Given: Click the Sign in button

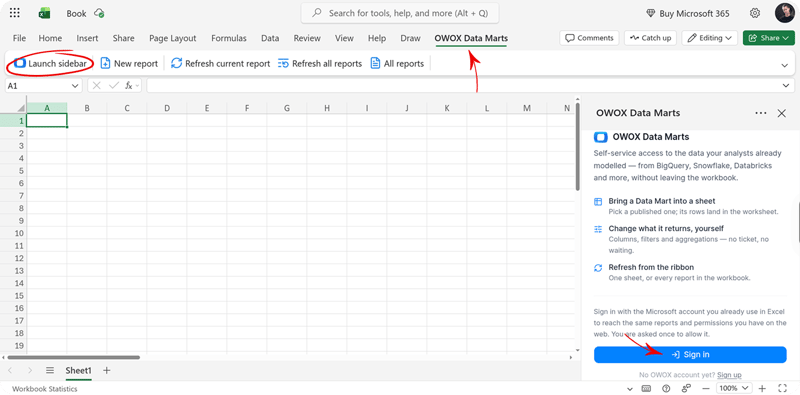Looking at the screenshot, I should (690, 355).
